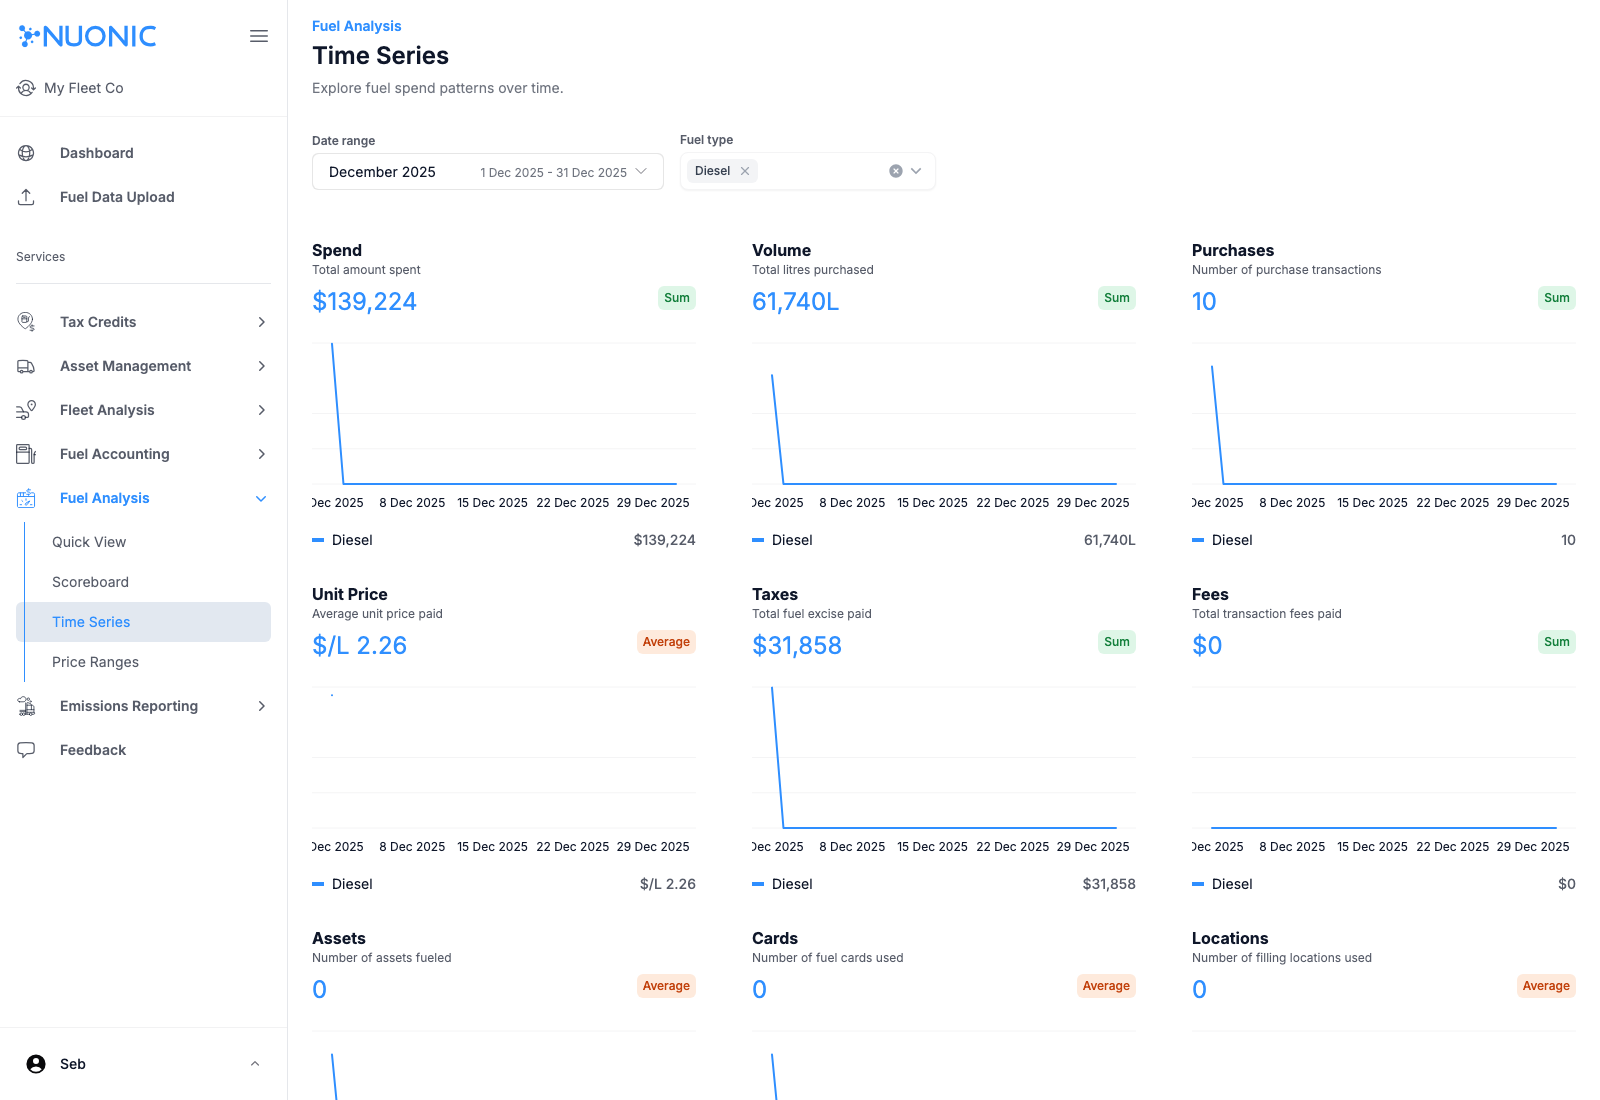Click the Emissions Reporting icon

pyautogui.click(x=26, y=706)
